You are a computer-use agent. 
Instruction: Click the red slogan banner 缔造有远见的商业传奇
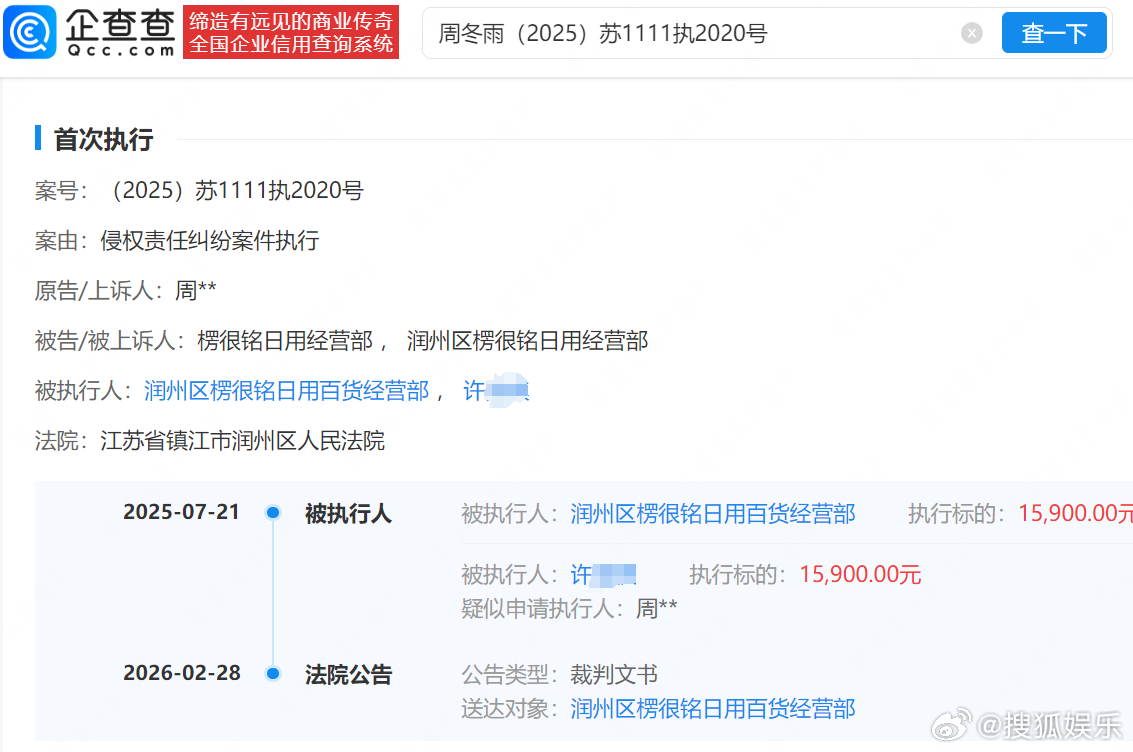tap(290, 32)
